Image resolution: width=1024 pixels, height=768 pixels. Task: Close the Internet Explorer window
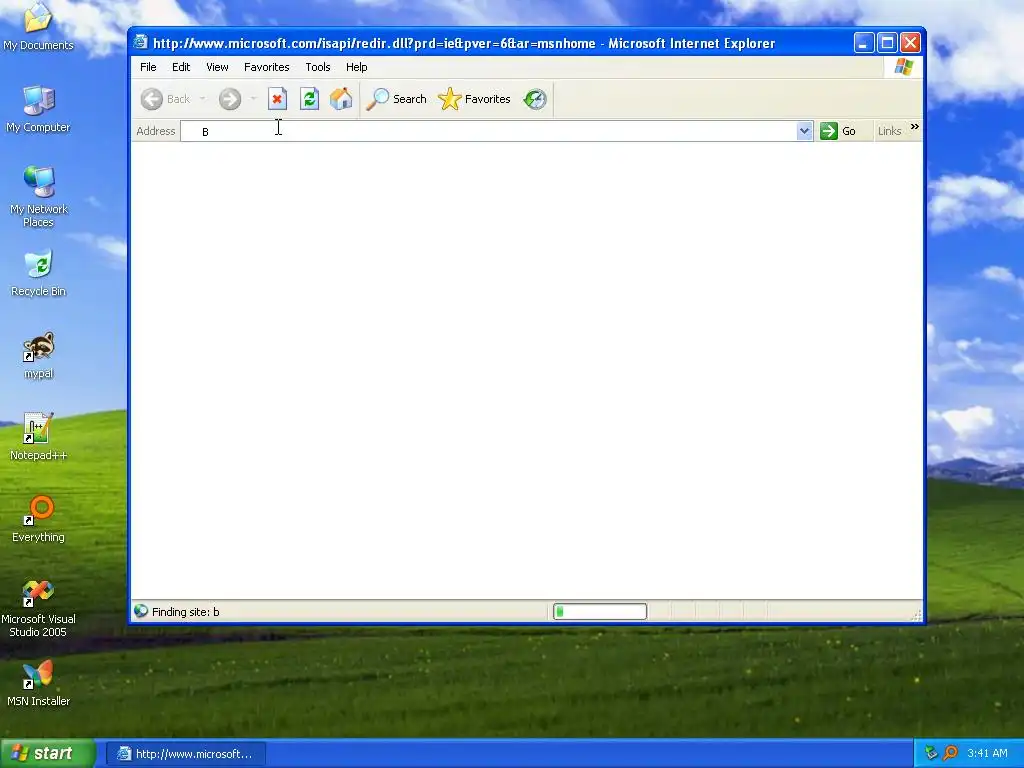click(x=910, y=43)
